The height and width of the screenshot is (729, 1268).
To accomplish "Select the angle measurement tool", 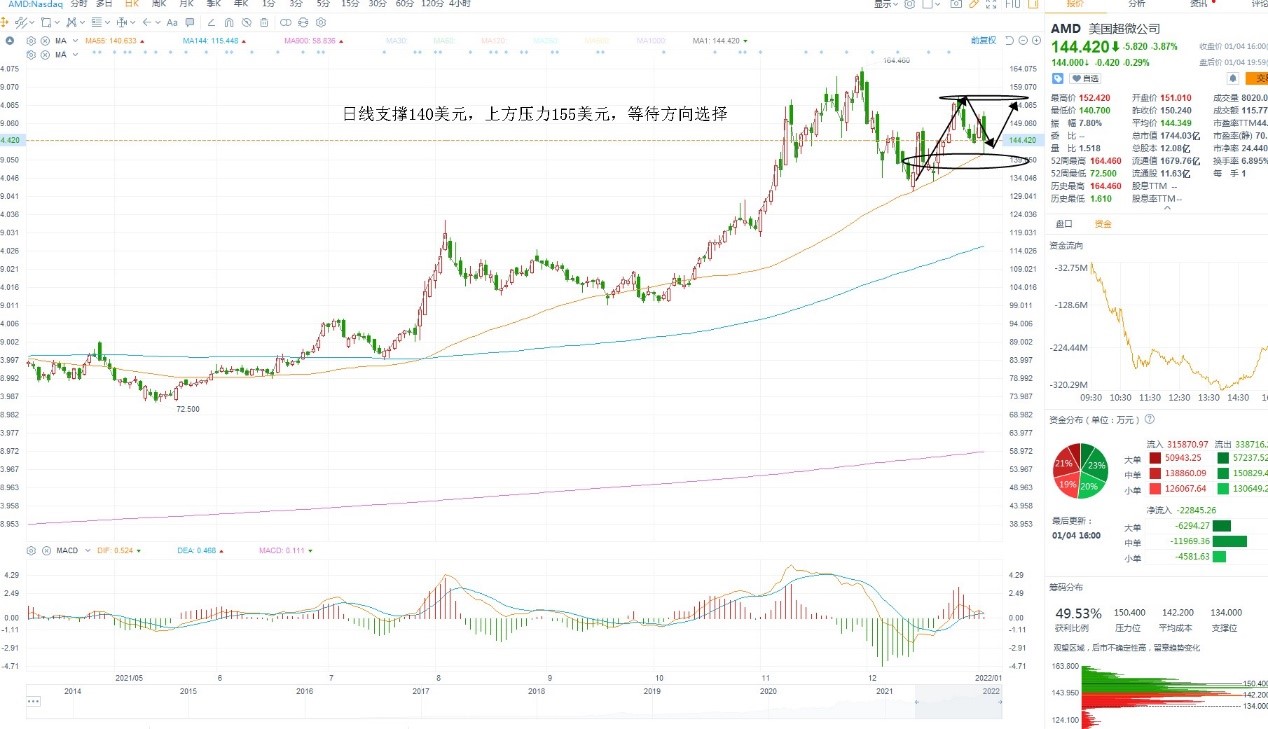I will (211, 22).
